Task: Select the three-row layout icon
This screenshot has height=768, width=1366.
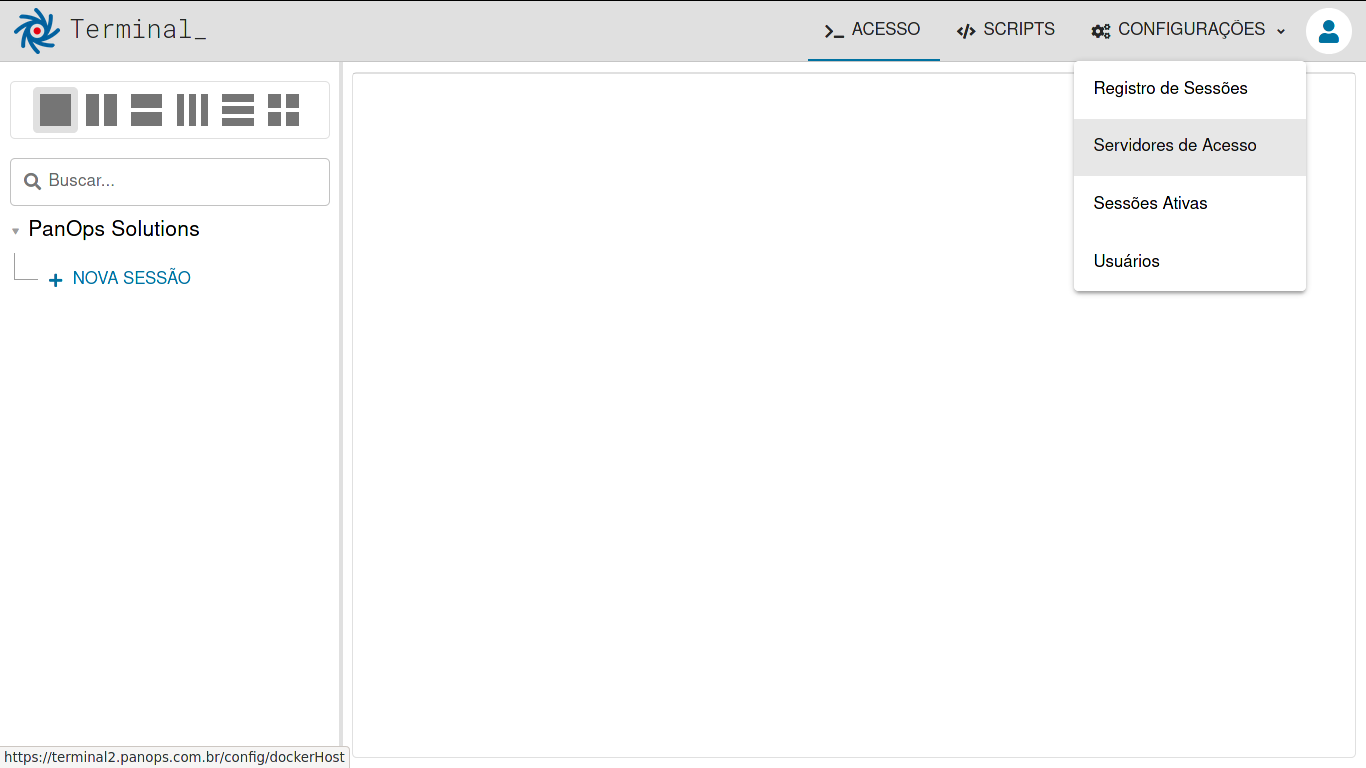Action: [238, 110]
